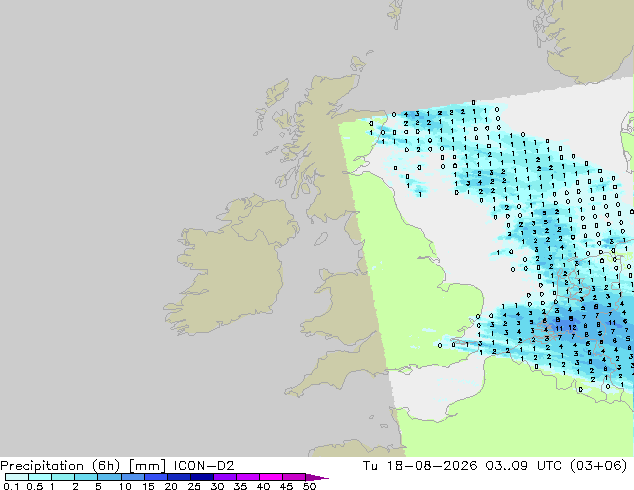Pick the 15–20 mm legend color swatch
Screen dimensions: 634x490
156,477
